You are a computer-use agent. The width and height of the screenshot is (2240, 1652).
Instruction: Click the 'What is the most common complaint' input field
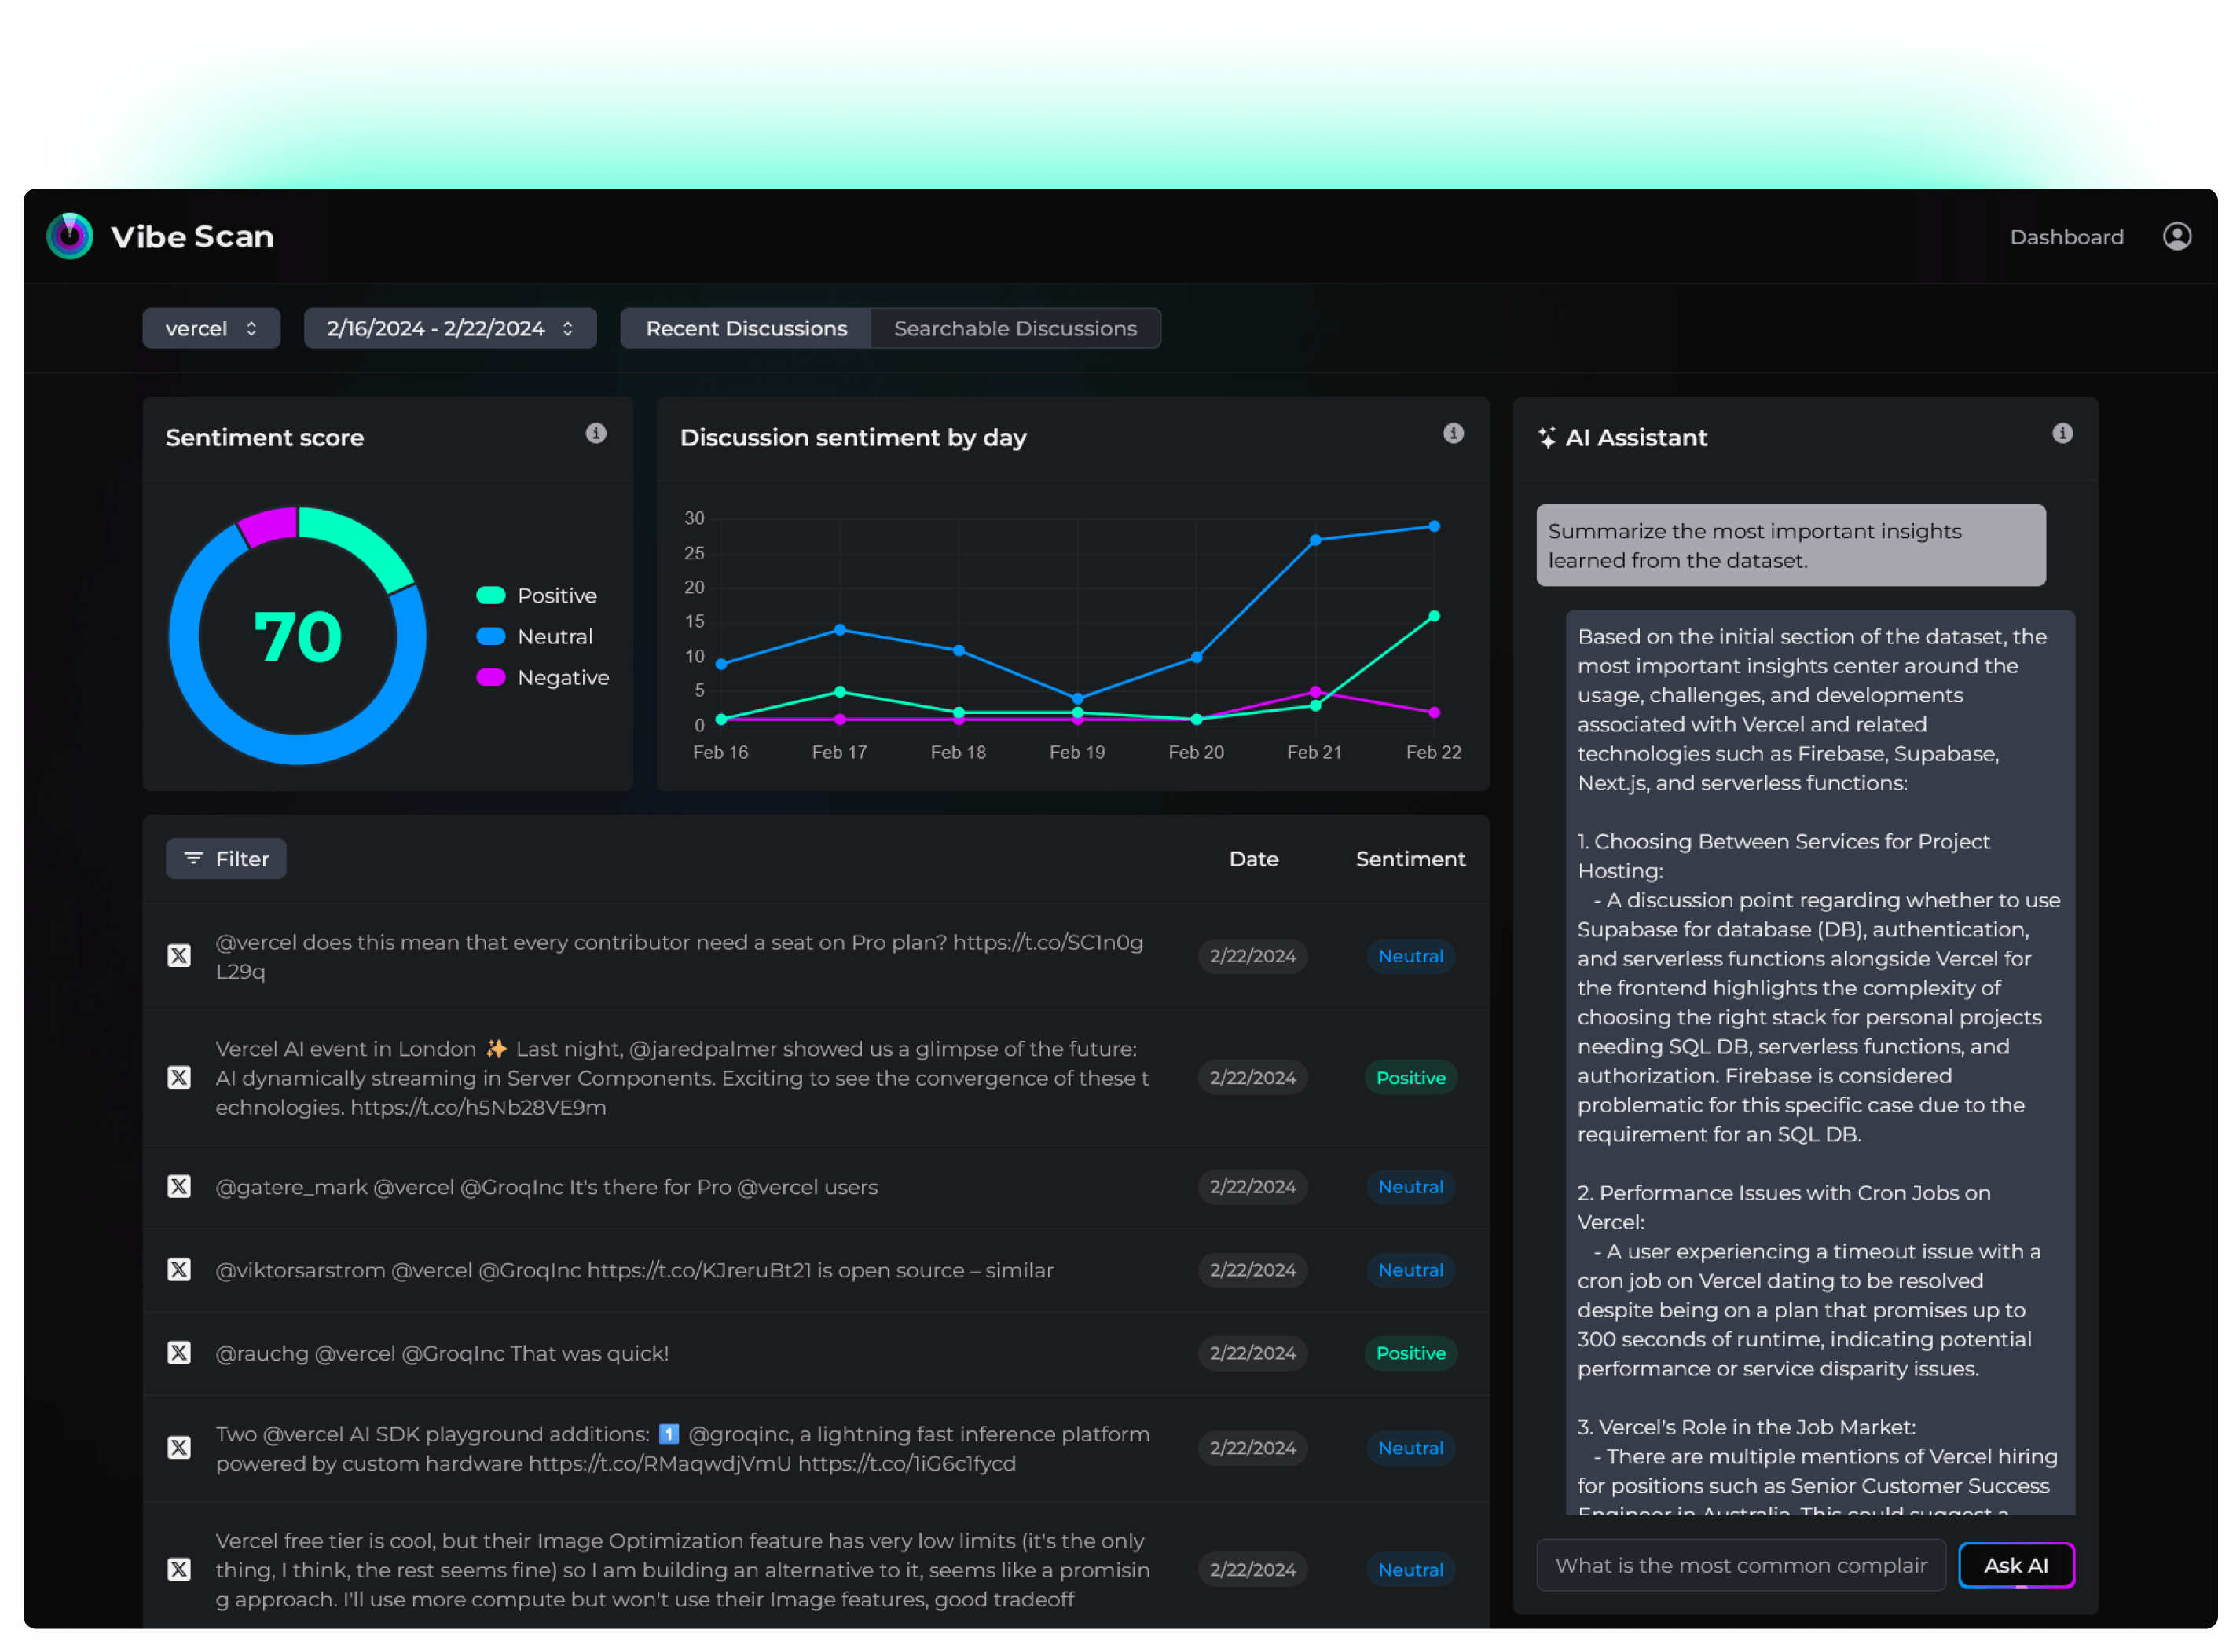[x=1740, y=1565]
